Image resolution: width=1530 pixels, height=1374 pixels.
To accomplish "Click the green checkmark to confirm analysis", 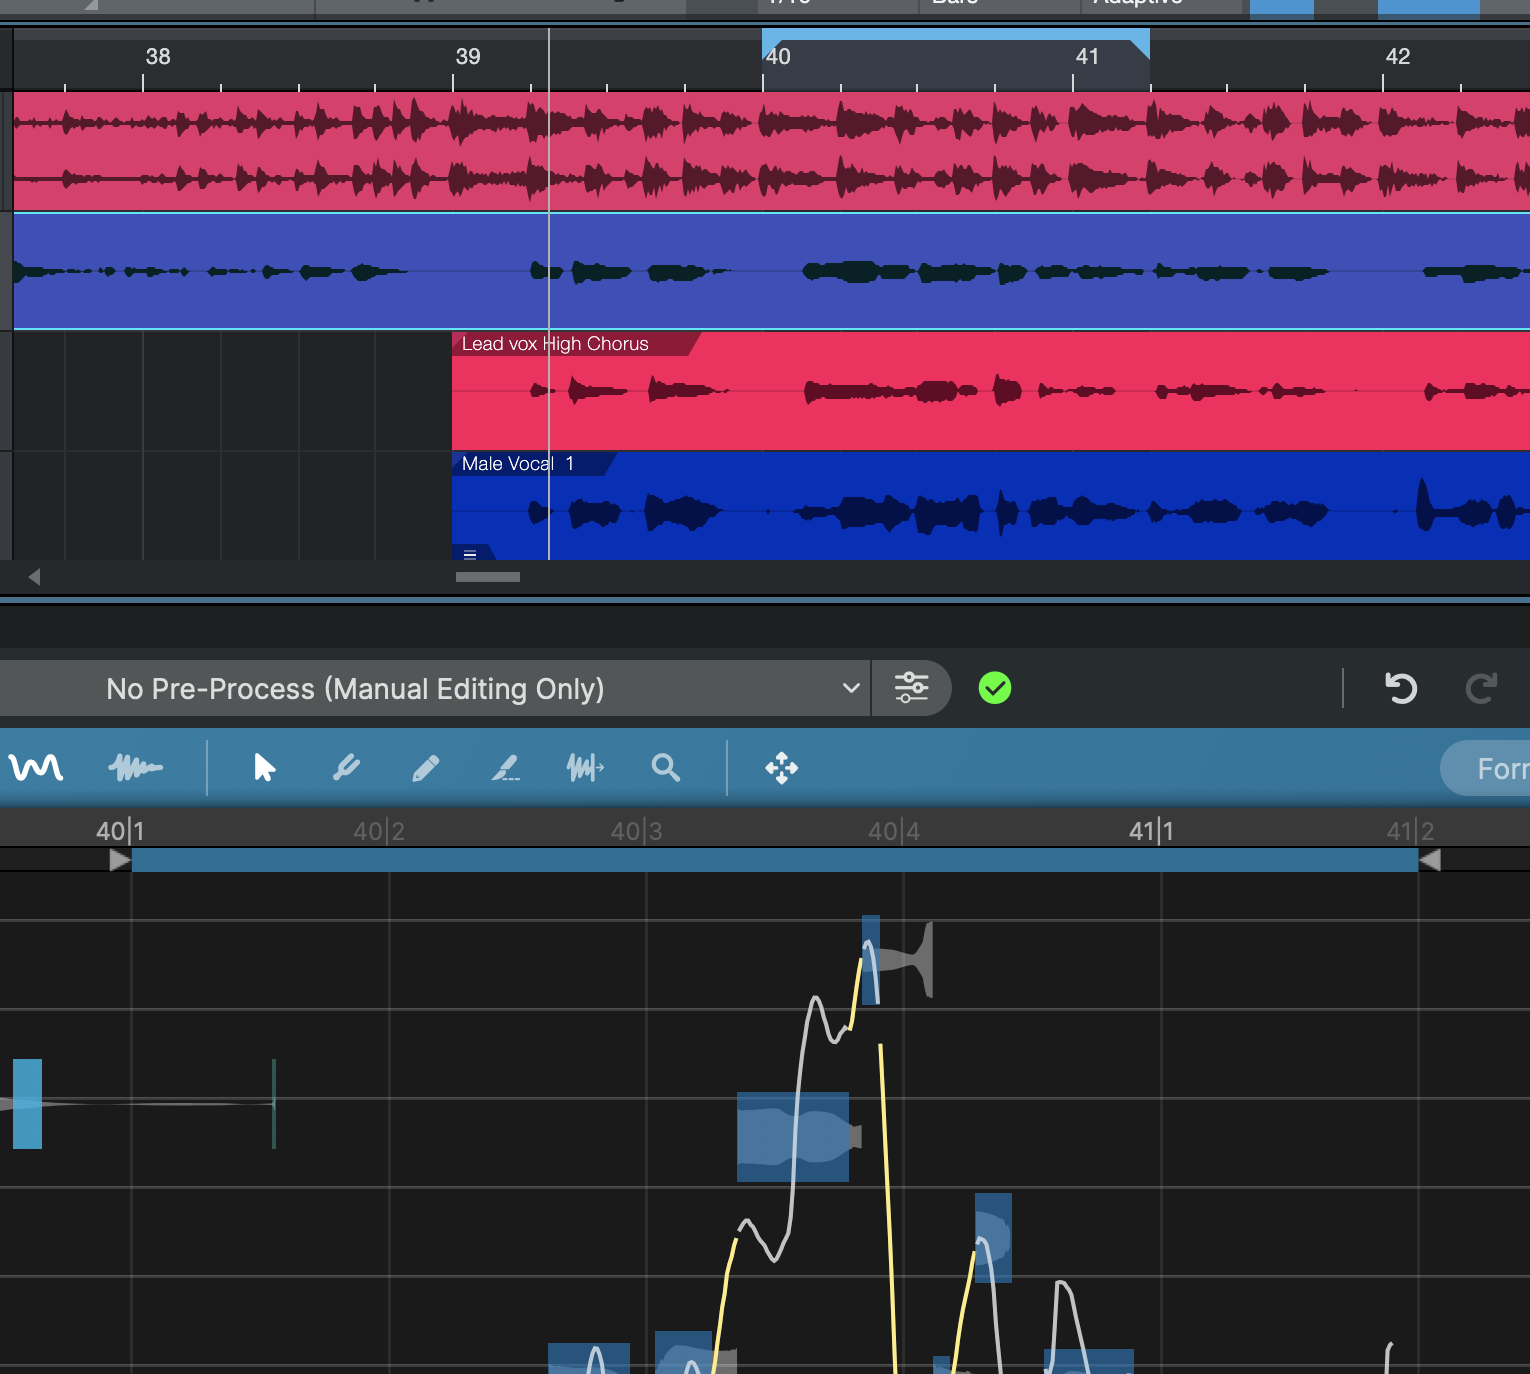I will point(994,688).
